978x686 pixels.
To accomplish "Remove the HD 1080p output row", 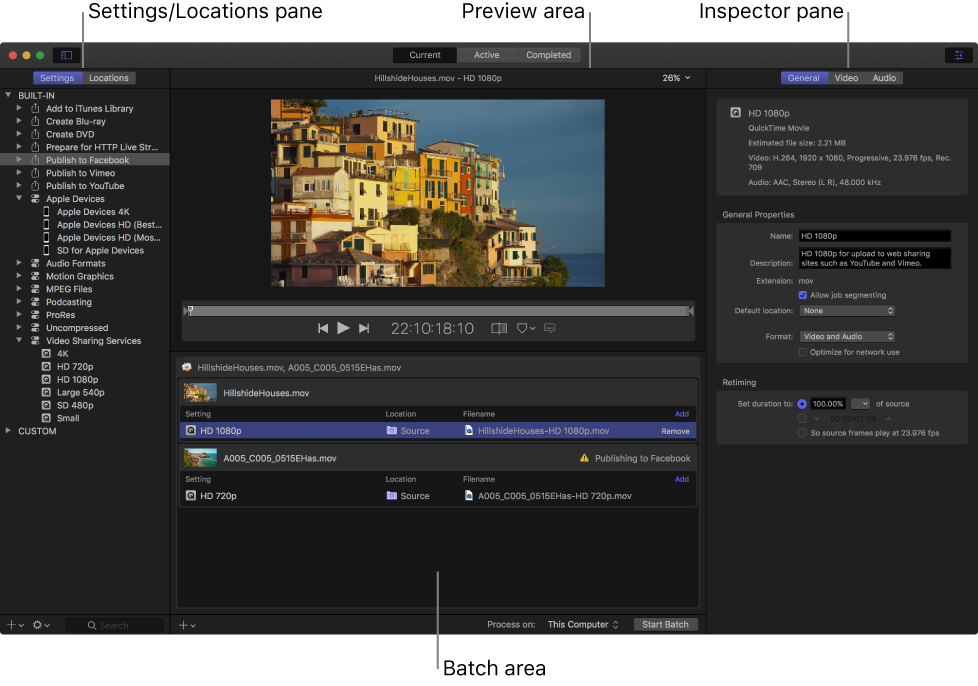I will click(x=675, y=431).
